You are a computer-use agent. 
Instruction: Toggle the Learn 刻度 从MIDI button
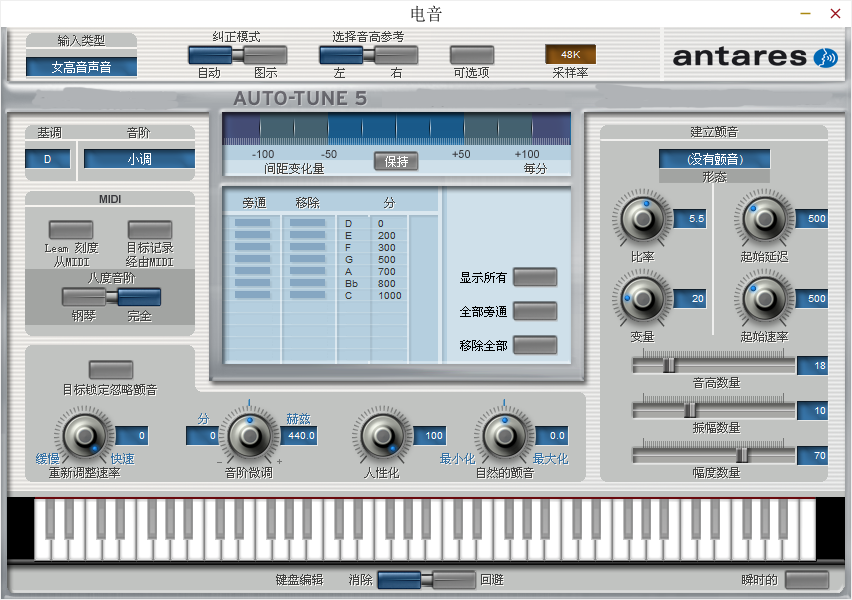[71, 229]
